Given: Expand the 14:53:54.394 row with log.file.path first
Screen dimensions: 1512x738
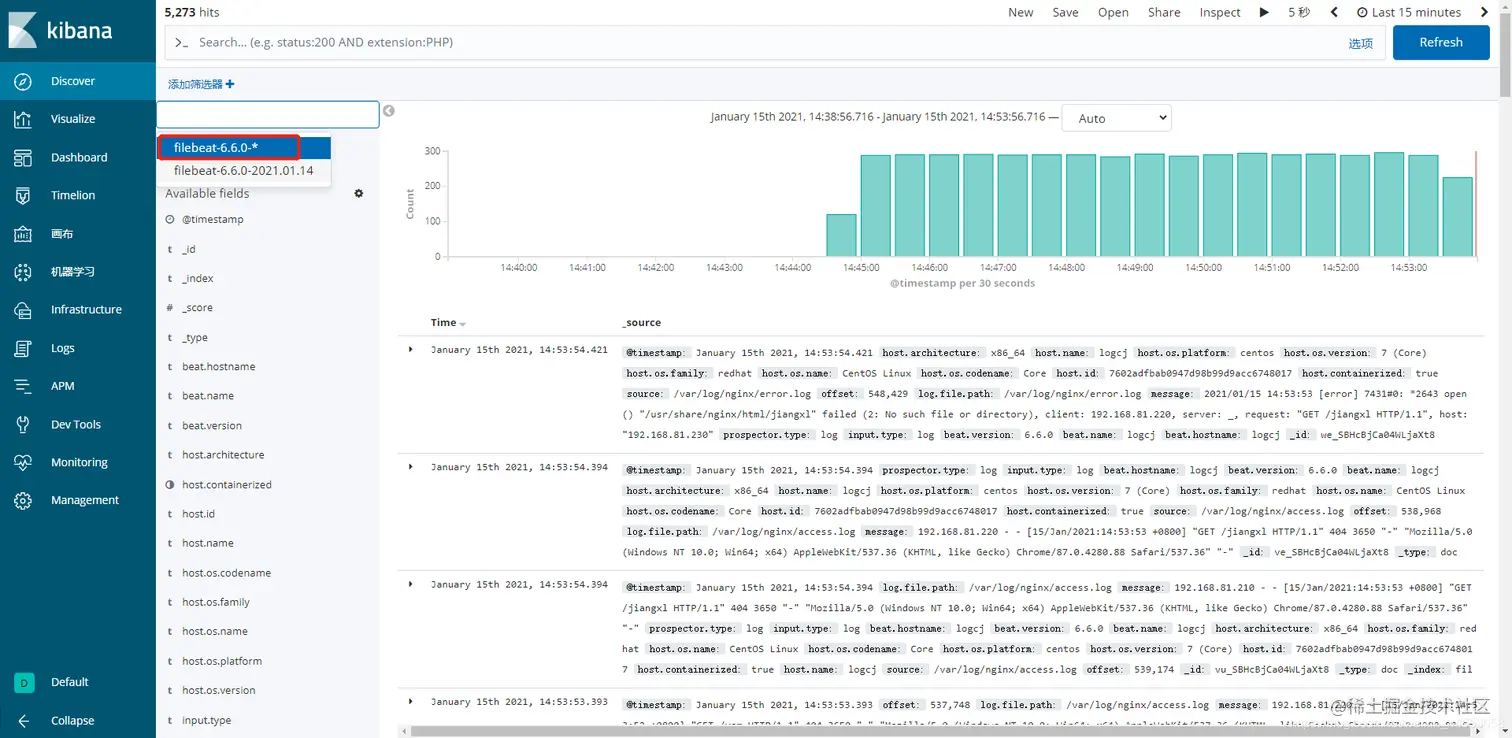Looking at the screenshot, I should [411, 583].
